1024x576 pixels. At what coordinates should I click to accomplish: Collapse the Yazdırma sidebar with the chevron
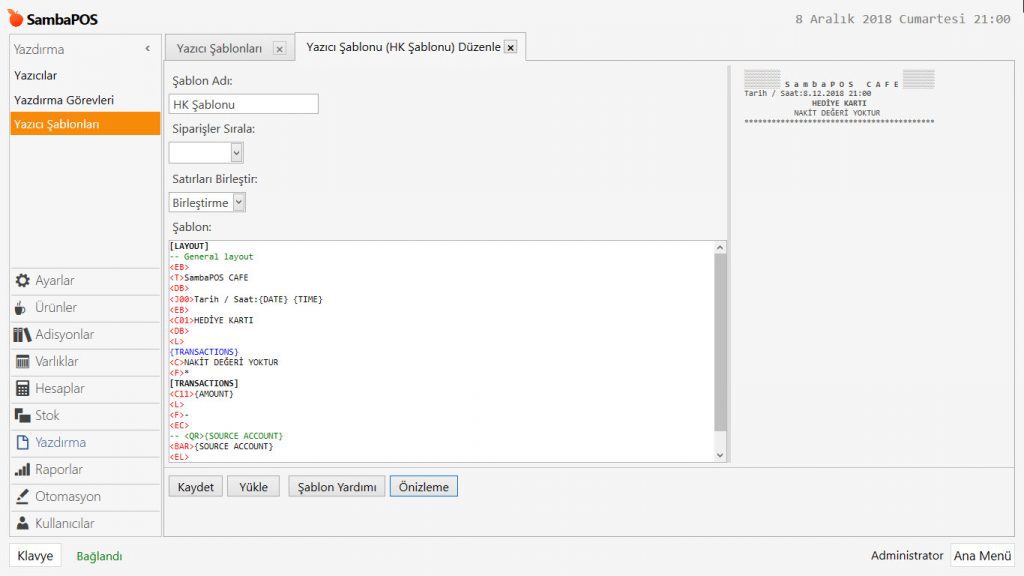tap(148, 48)
